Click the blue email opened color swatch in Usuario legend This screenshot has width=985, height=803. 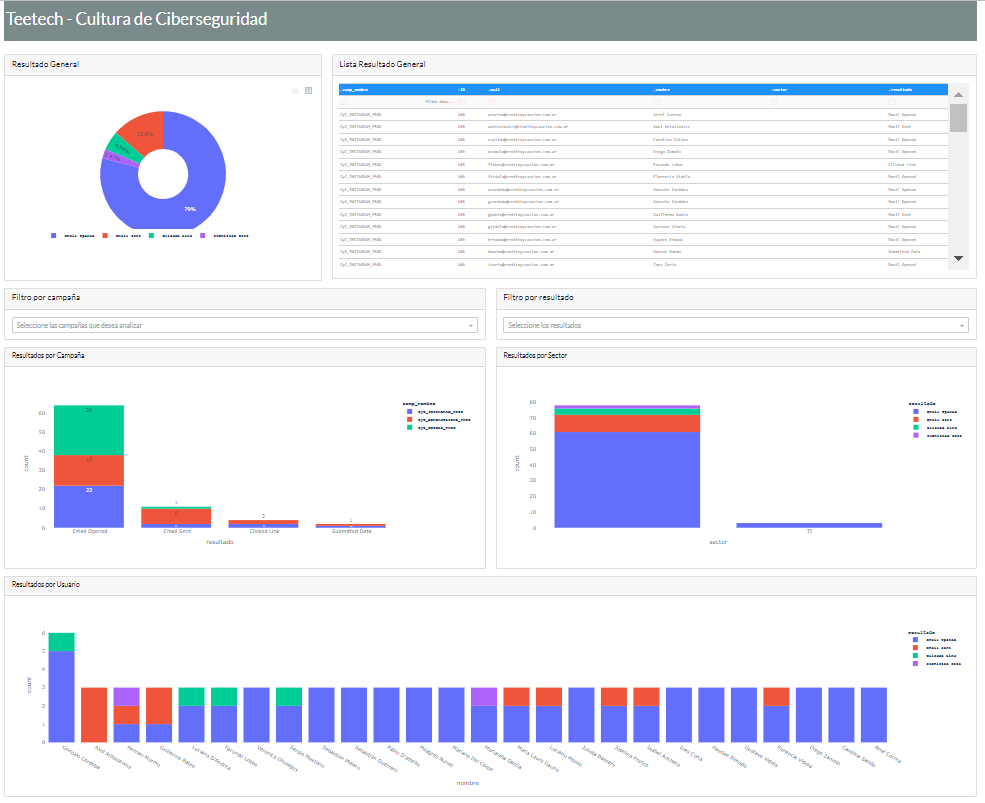[x=915, y=640]
